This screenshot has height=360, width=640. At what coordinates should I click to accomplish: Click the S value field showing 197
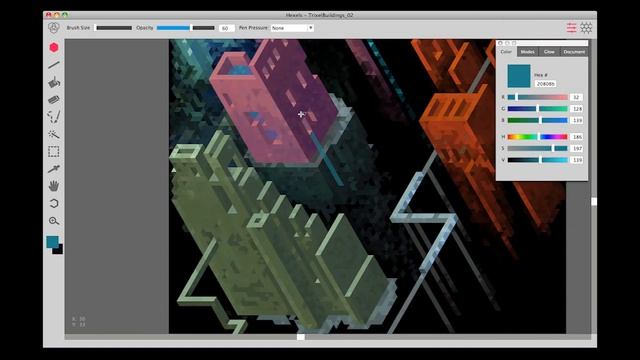click(576, 148)
